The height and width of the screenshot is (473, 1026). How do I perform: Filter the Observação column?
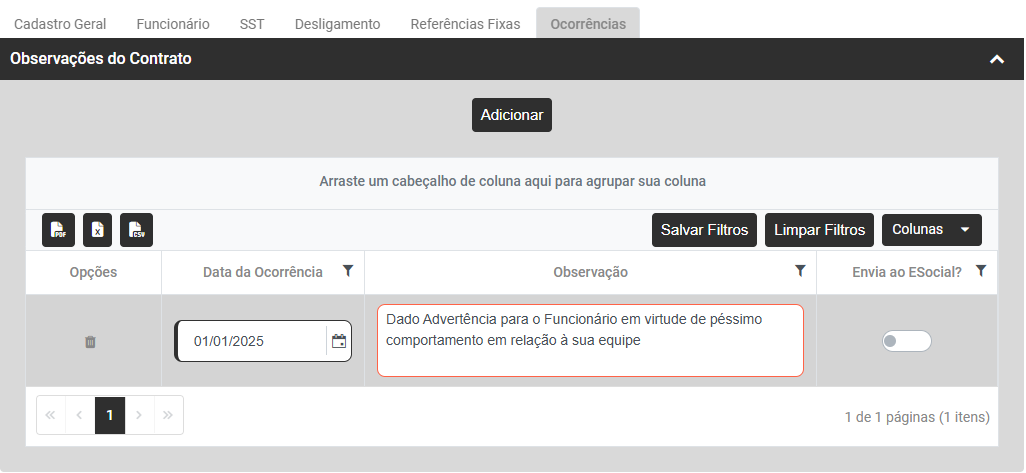[800, 271]
